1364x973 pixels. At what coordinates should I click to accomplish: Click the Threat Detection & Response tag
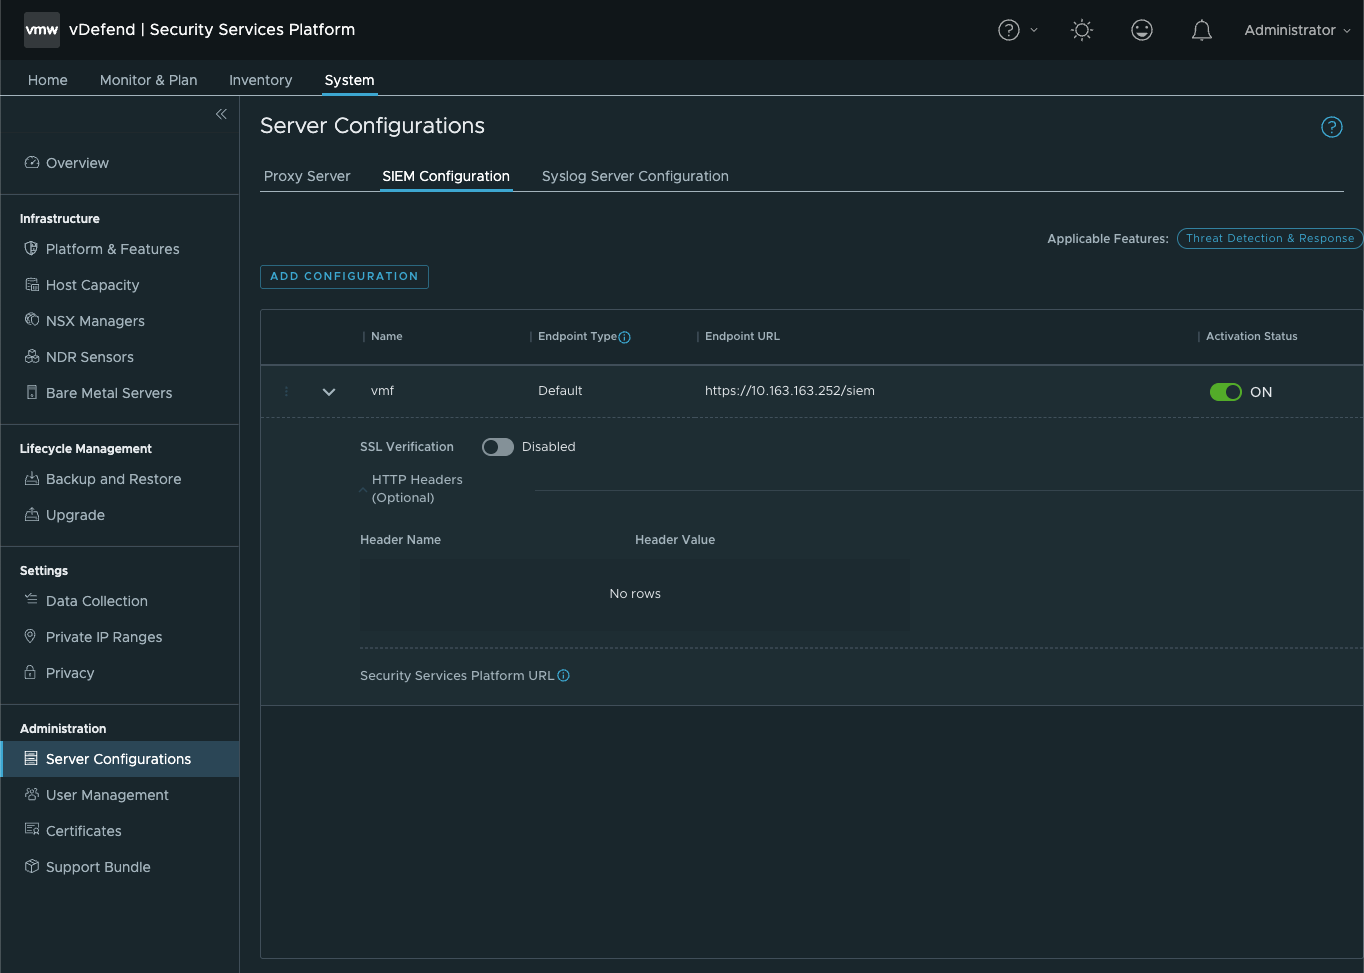point(1269,238)
